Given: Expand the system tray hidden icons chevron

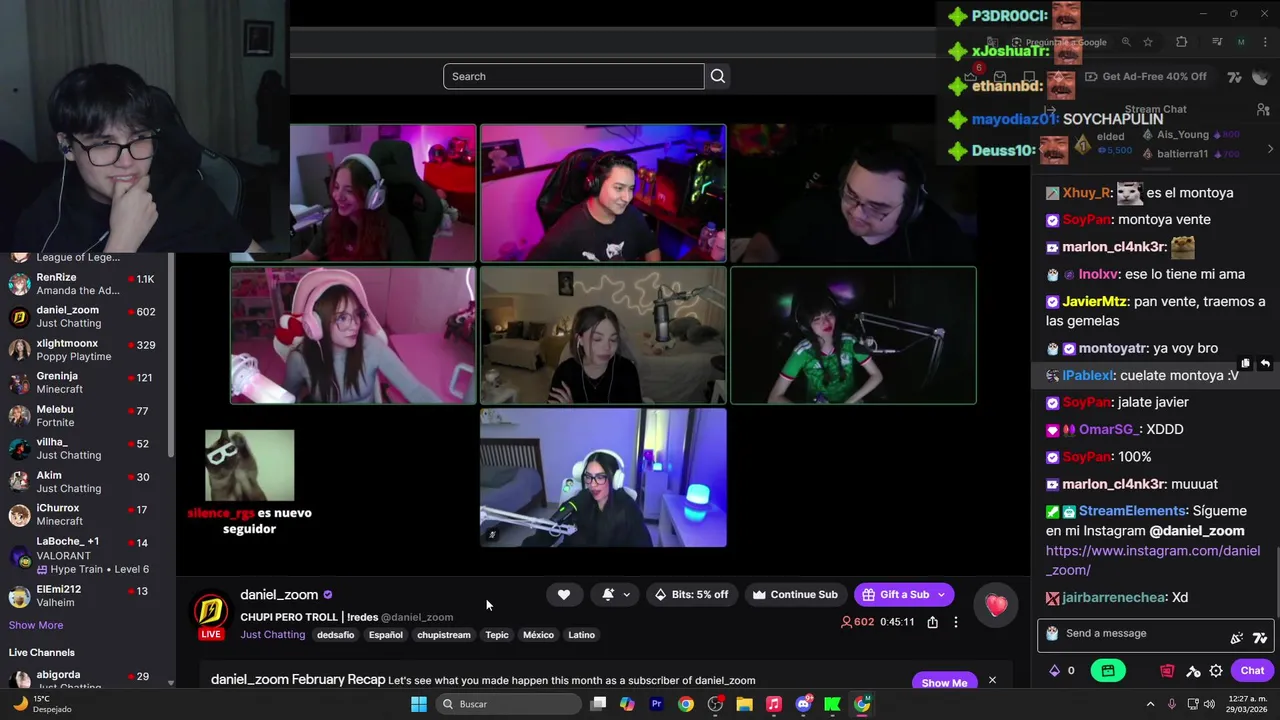Looking at the screenshot, I should tap(1150, 704).
